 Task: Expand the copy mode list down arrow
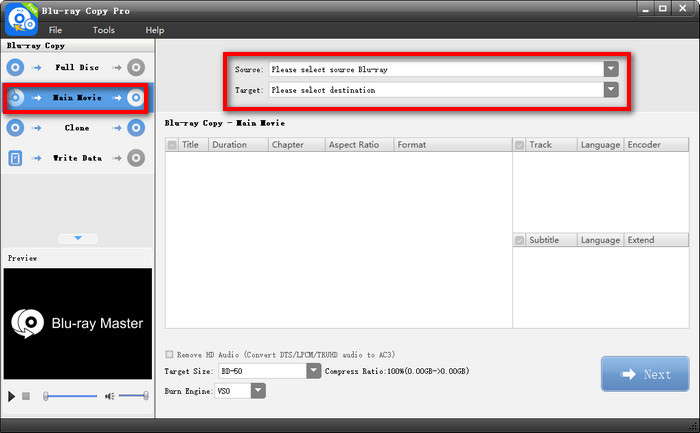[78, 238]
